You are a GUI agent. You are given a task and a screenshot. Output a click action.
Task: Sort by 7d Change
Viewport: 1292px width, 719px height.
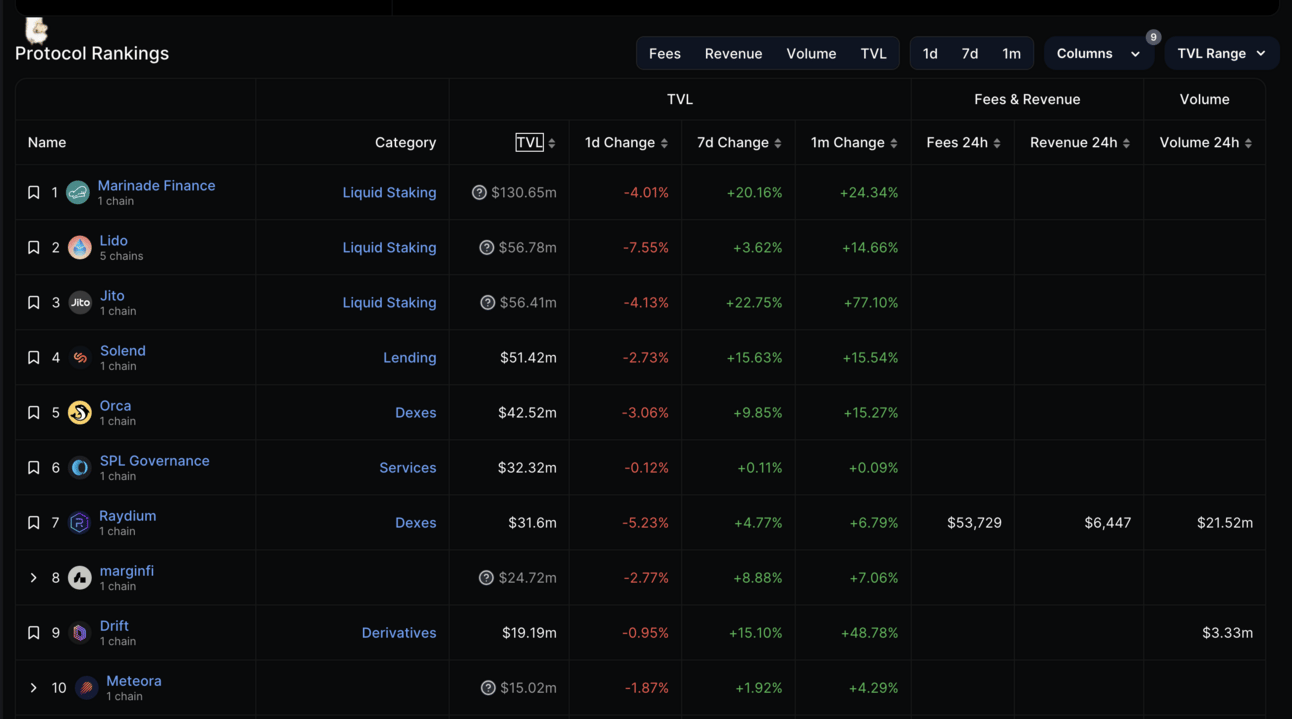tap(777, 143)
